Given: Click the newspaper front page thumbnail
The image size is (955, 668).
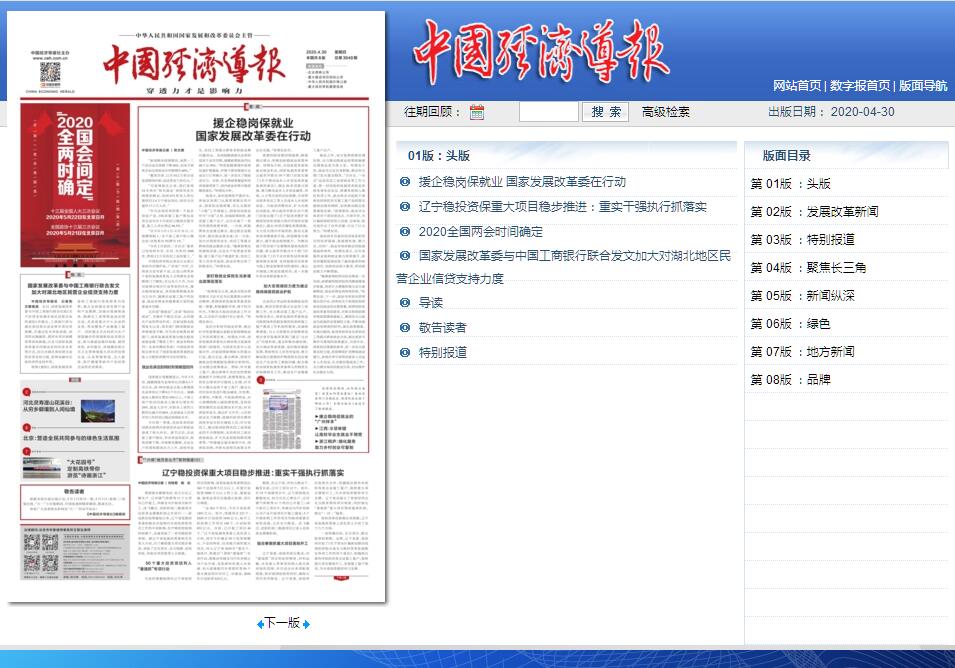Looking at the screenshot, I should coord(197,308).
